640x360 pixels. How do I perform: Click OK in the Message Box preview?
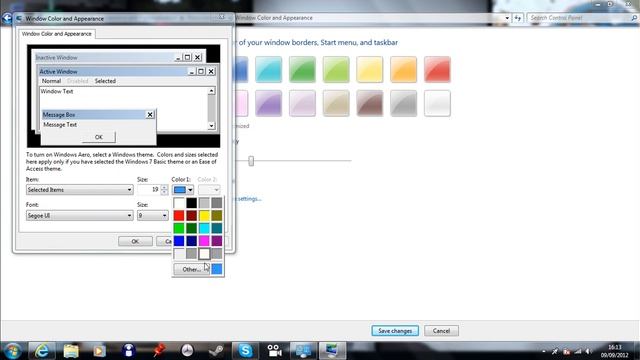[99, 137]
